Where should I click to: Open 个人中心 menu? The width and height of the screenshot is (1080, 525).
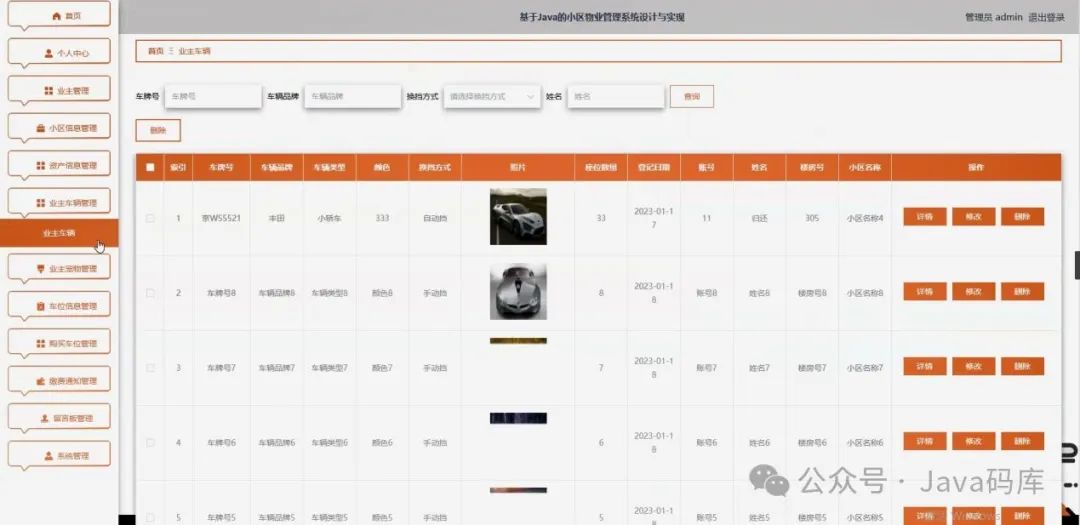[x=59, y=53]
